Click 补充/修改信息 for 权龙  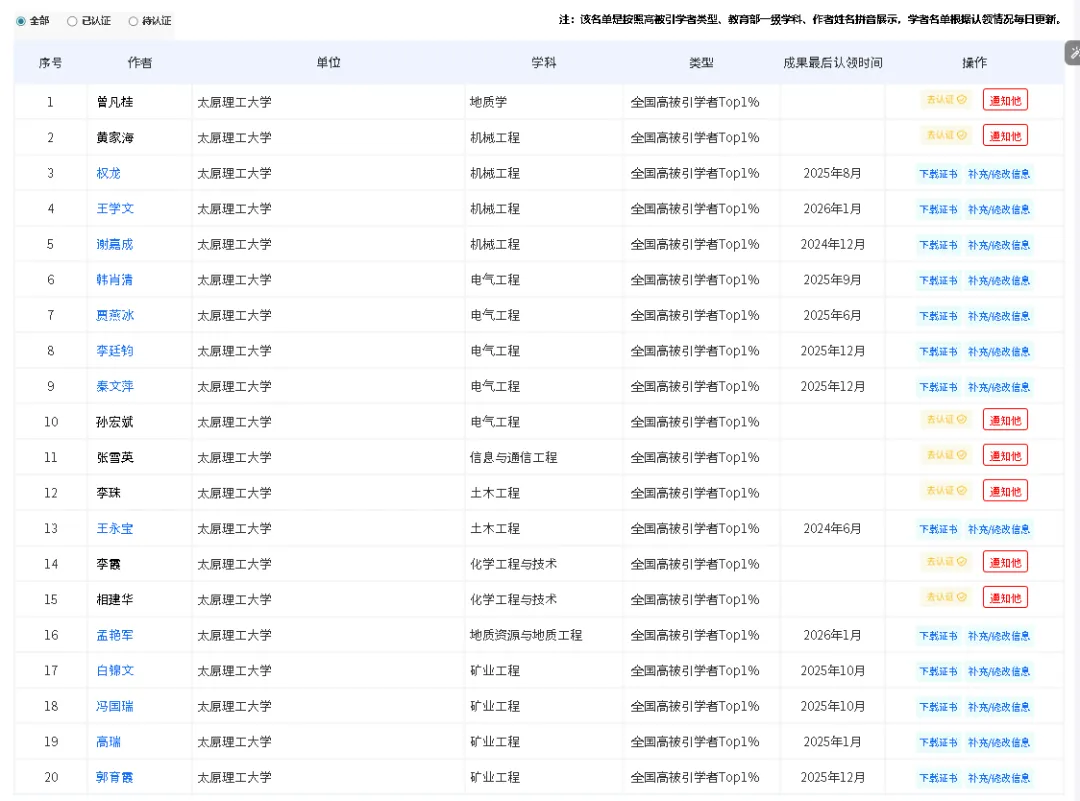tap(999, 174)
